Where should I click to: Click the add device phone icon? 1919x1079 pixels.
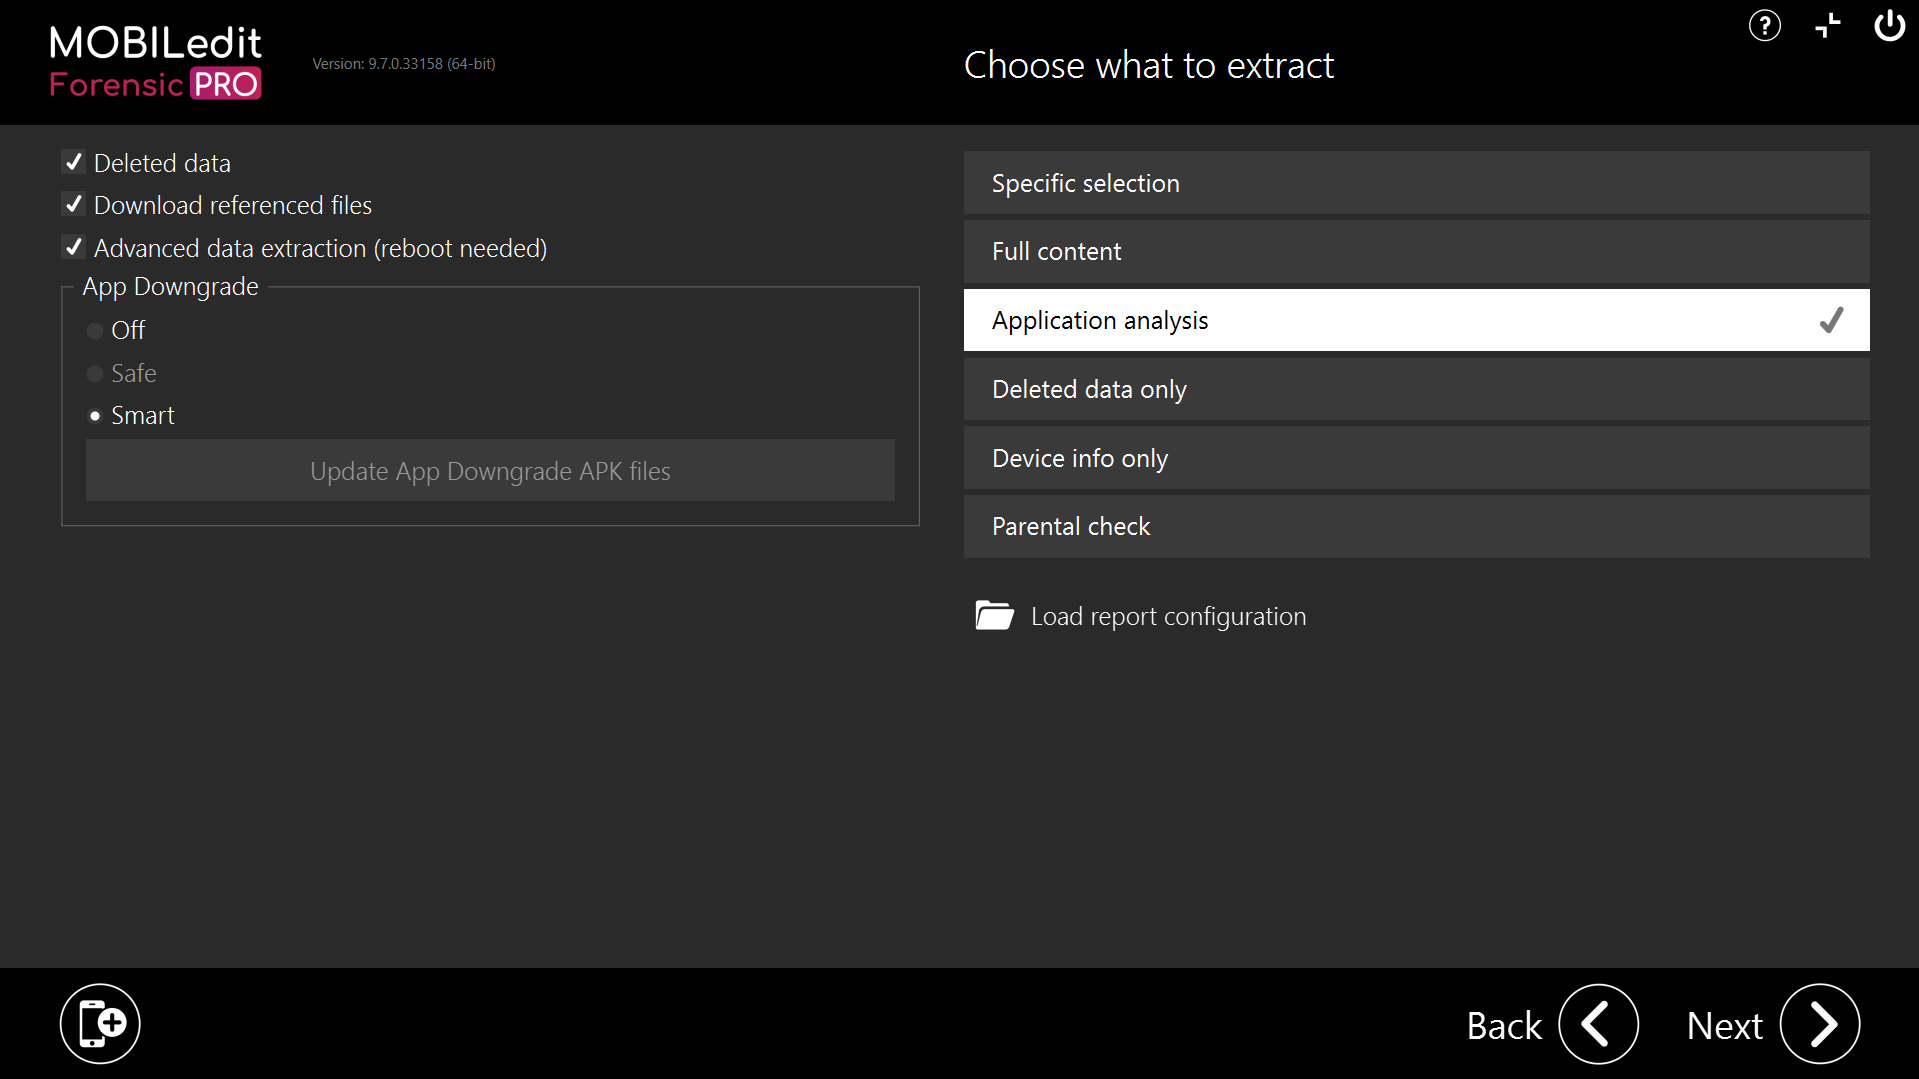click(x=100, y=1023)
